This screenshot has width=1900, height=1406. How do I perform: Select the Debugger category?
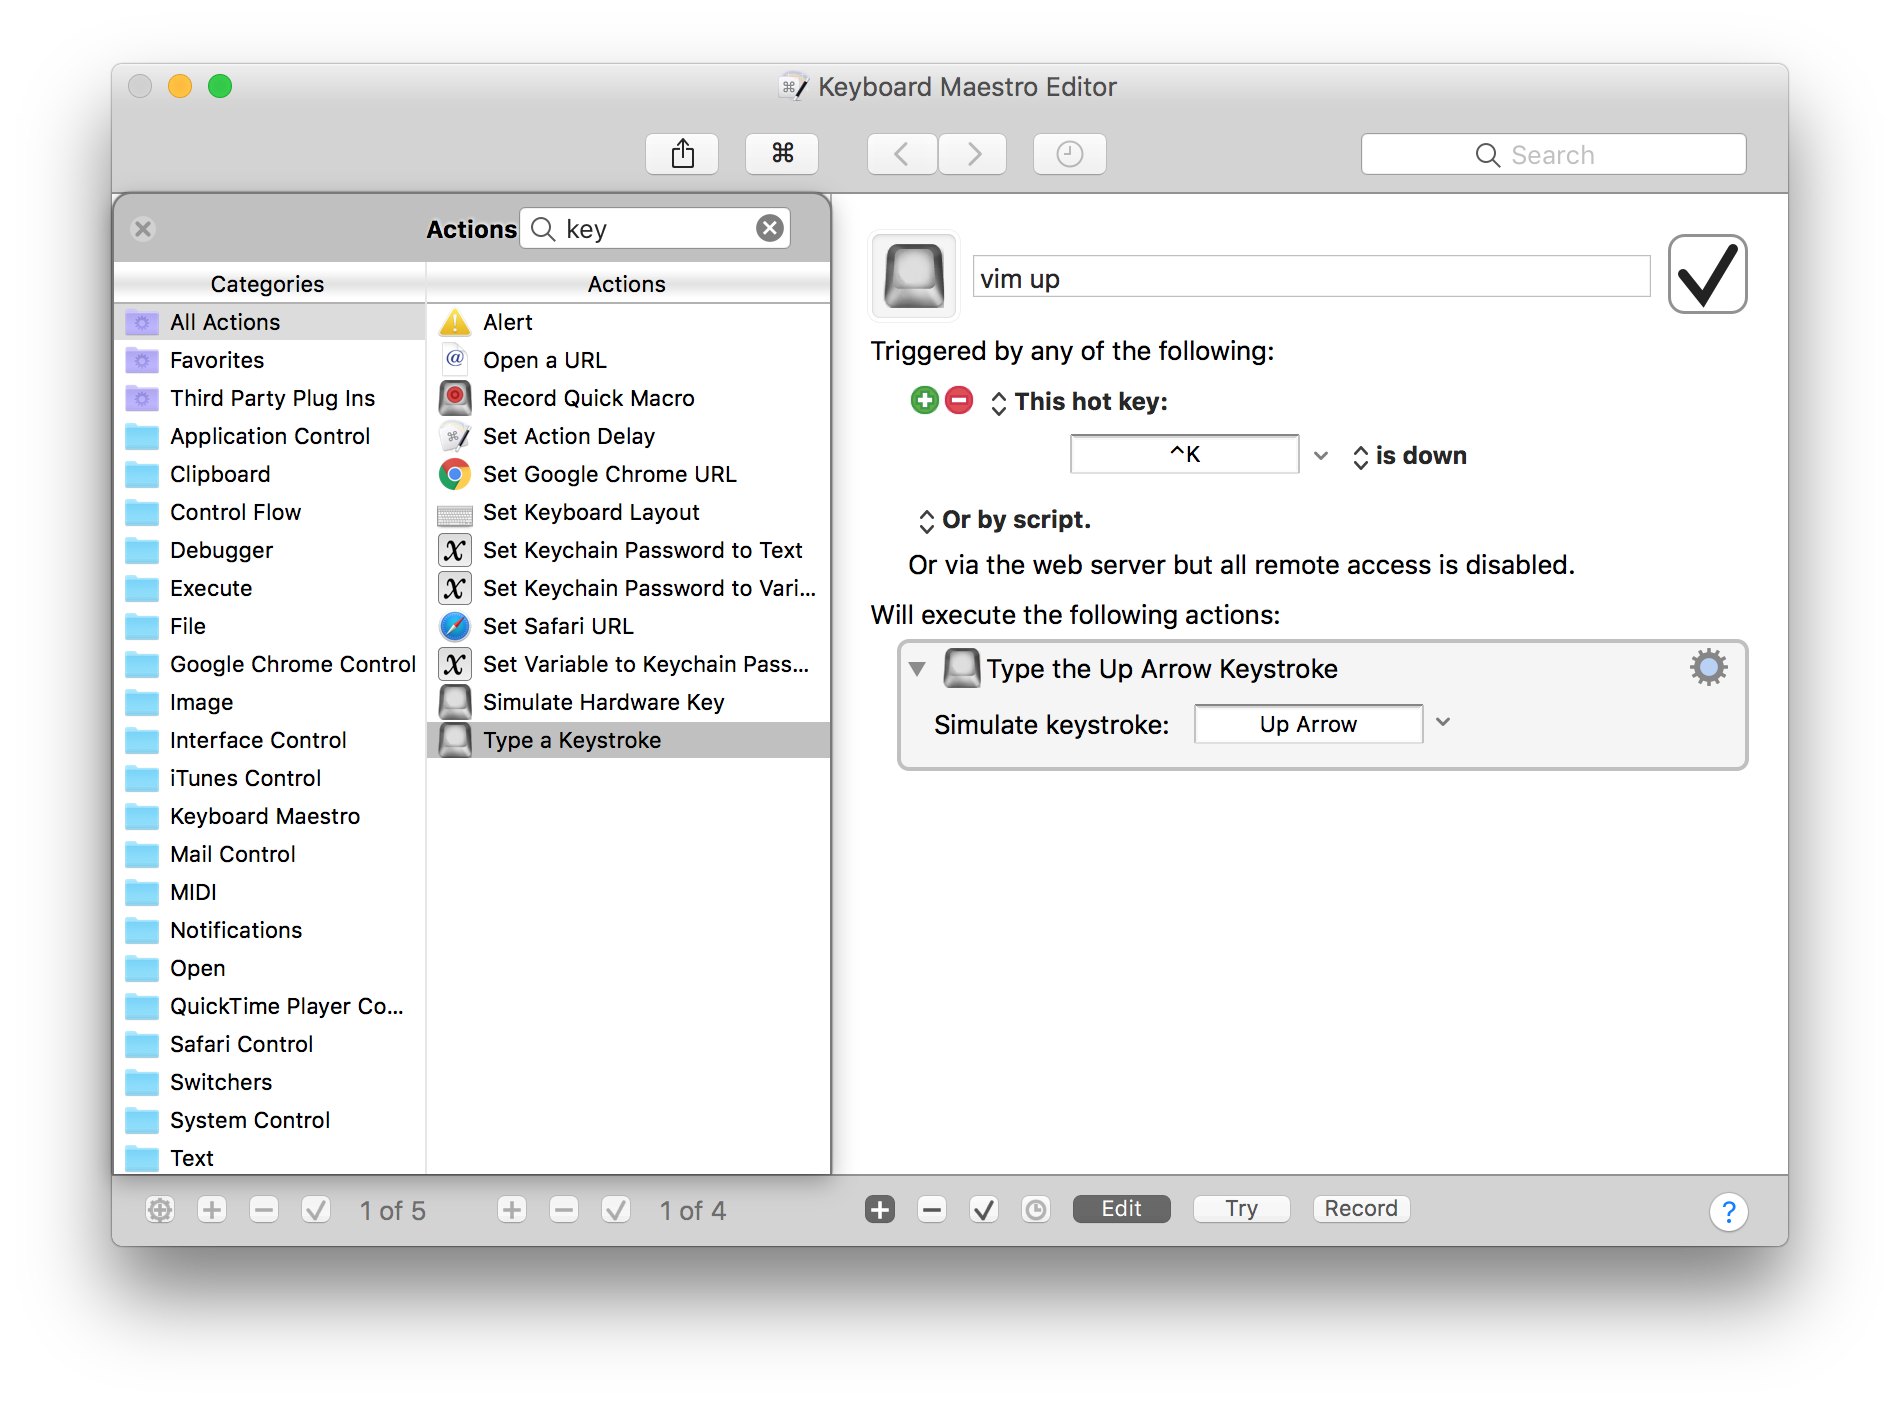269,550
